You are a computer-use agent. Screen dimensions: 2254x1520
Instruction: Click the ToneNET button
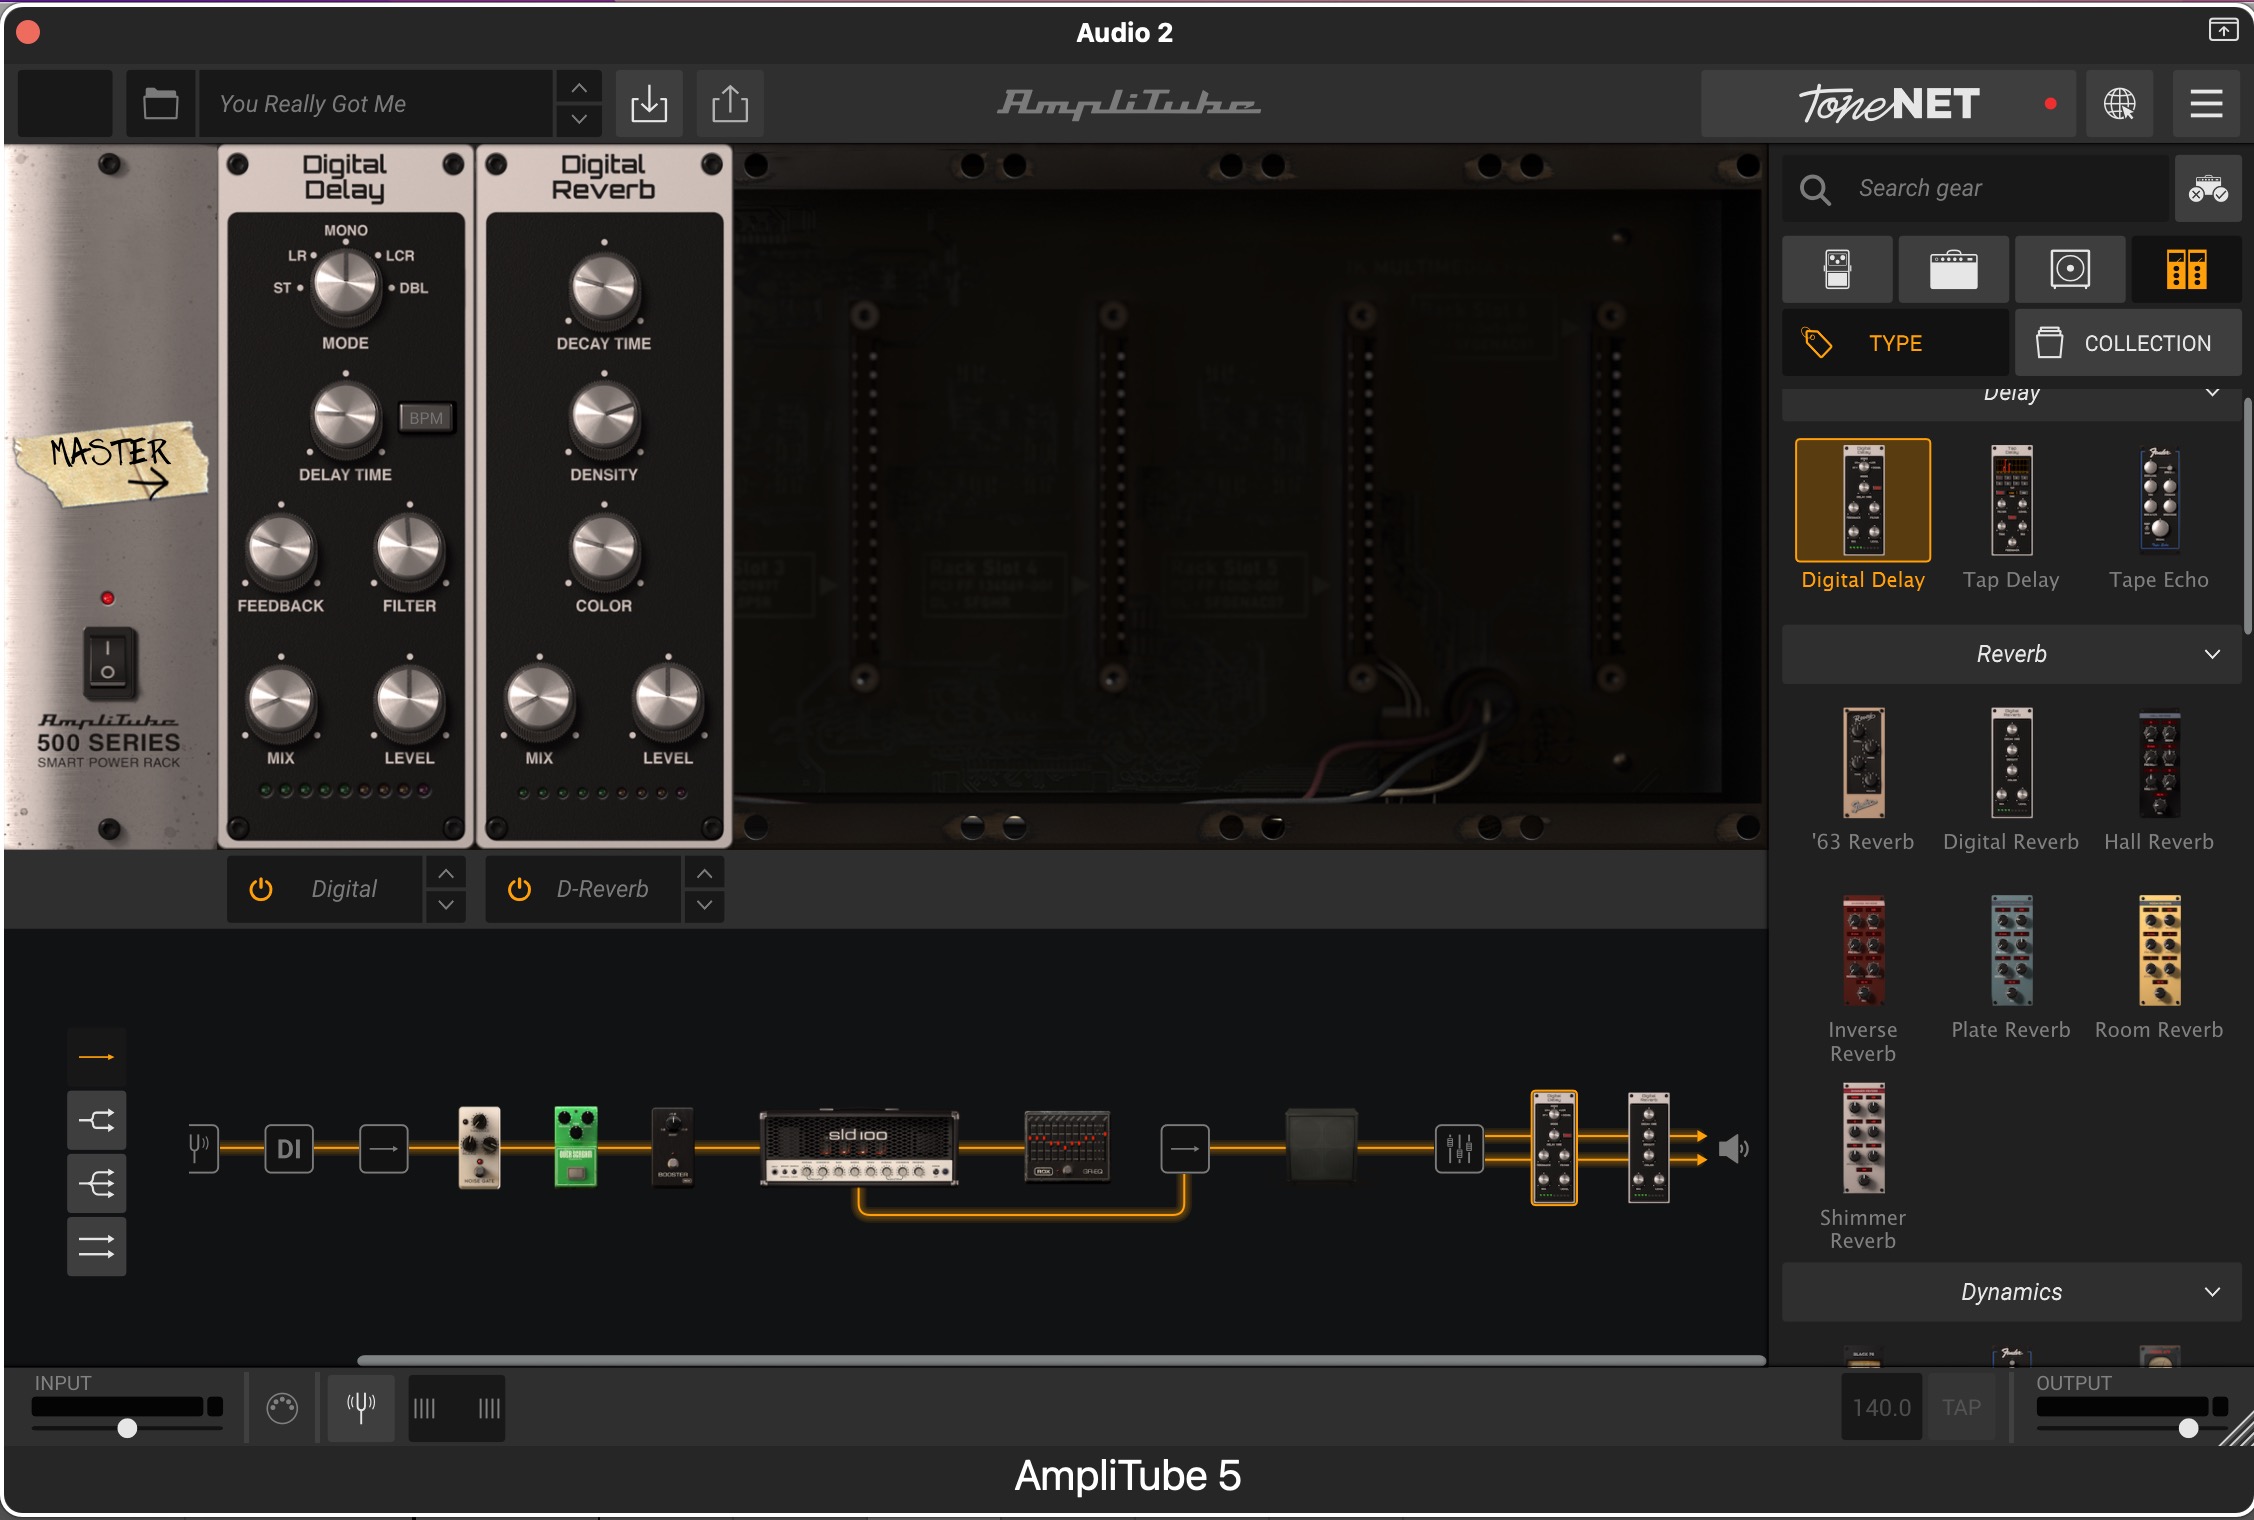[1888, 103]
